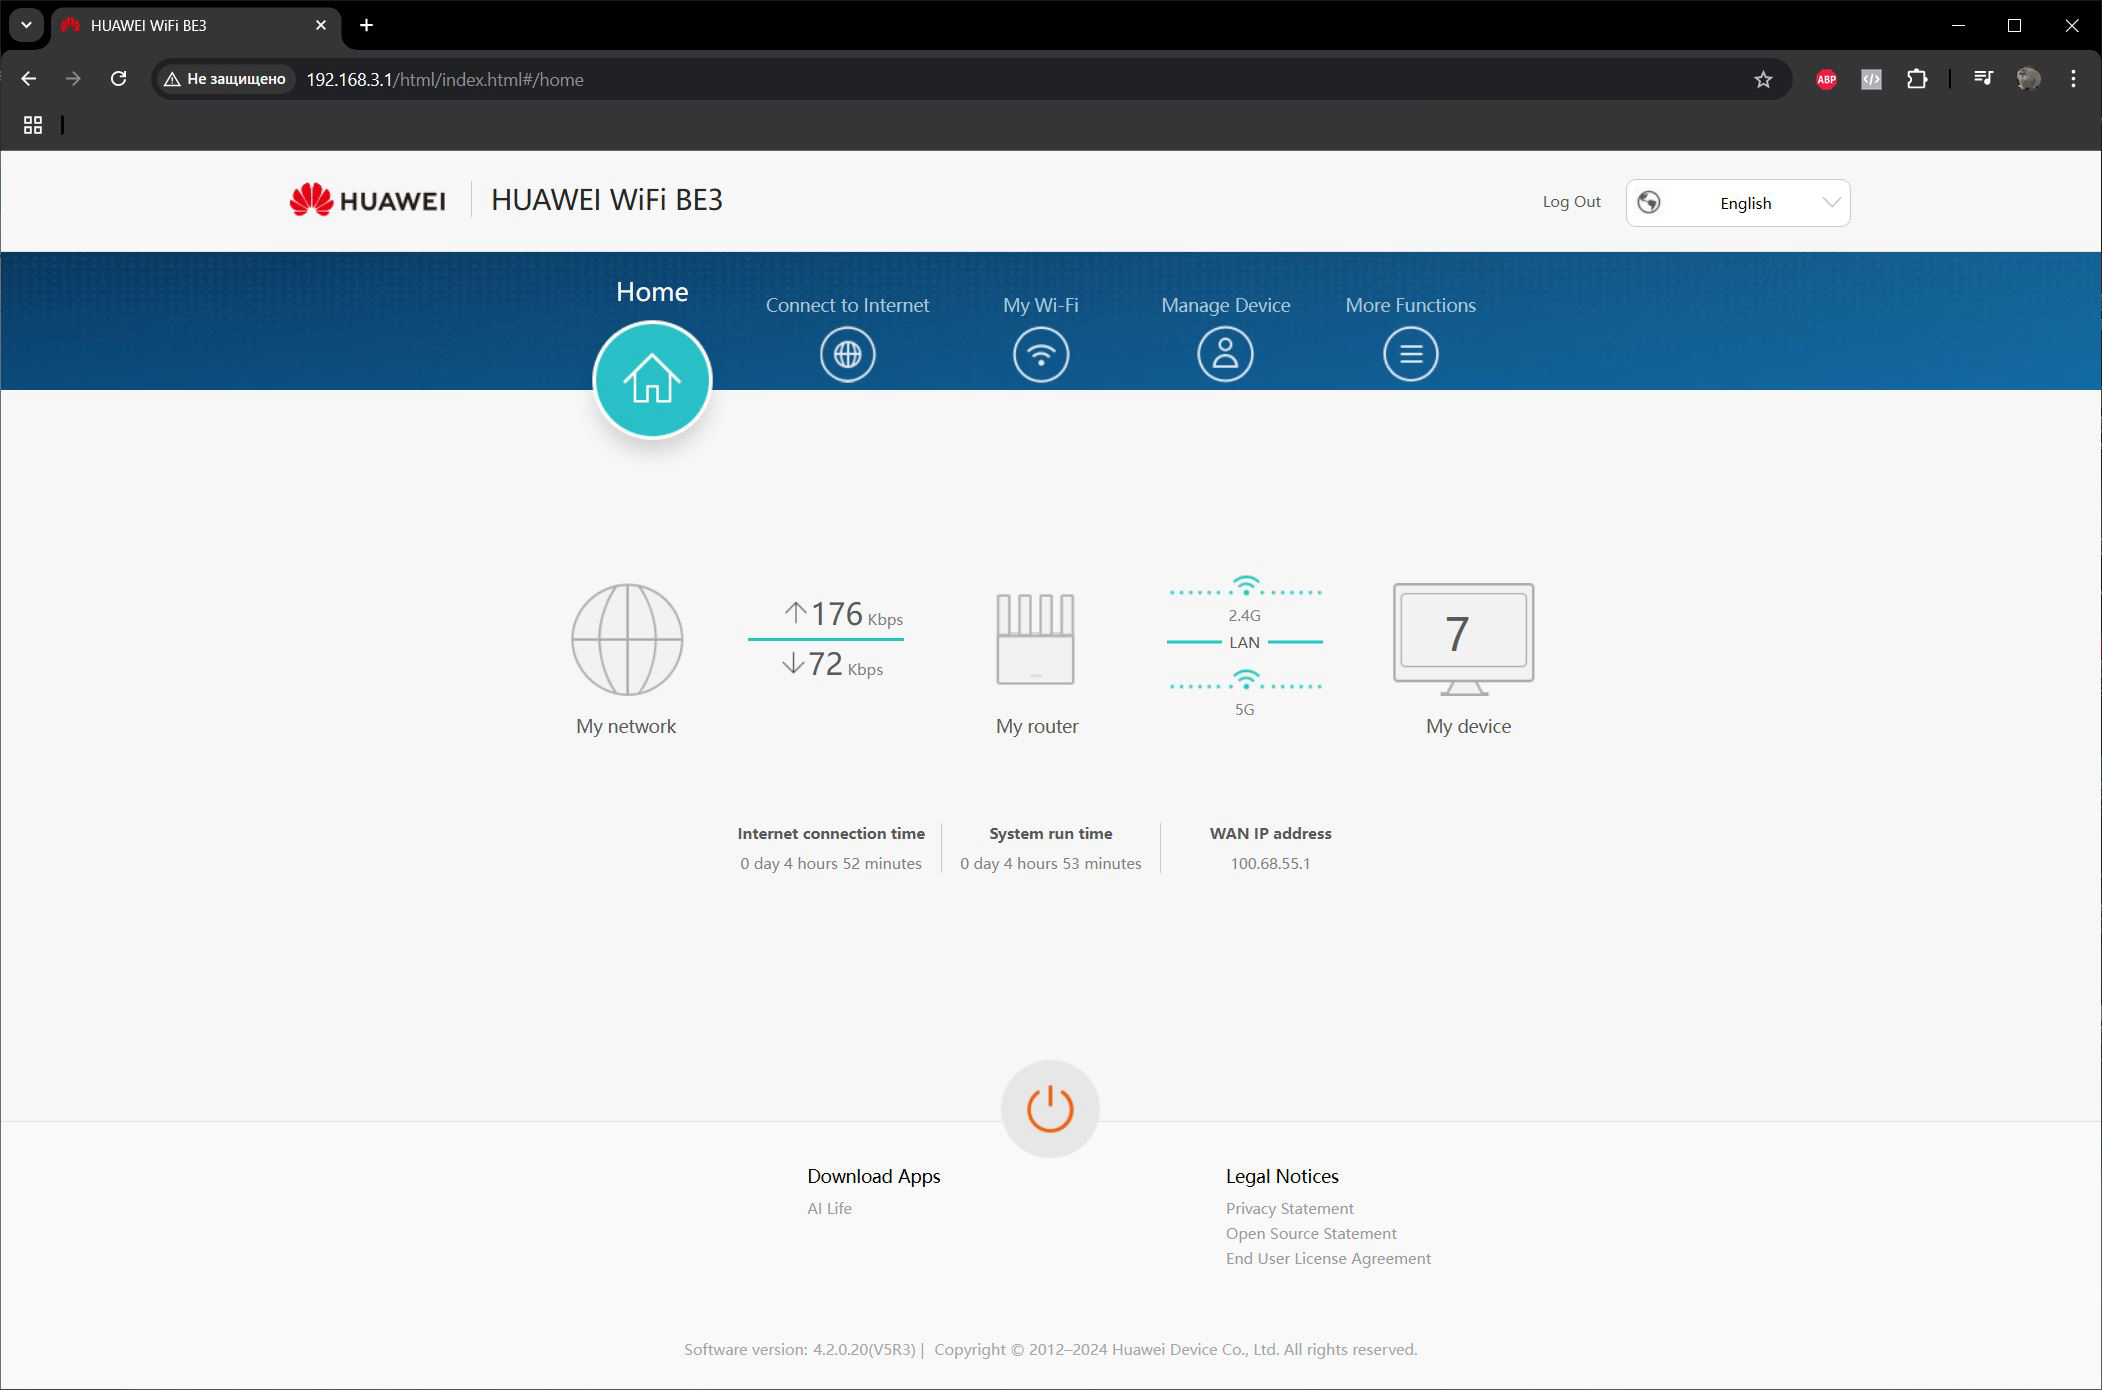Open the Privacy Statement link
This screenshot has height=1390, width=2102.
click(x=1289, y=1208)
